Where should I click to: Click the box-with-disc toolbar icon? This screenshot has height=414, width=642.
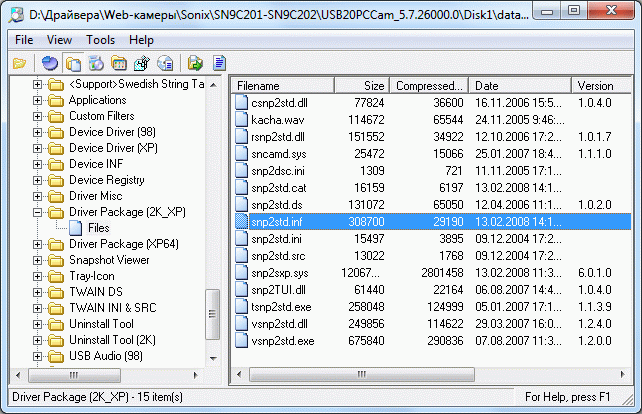click(x=96, y=63)
